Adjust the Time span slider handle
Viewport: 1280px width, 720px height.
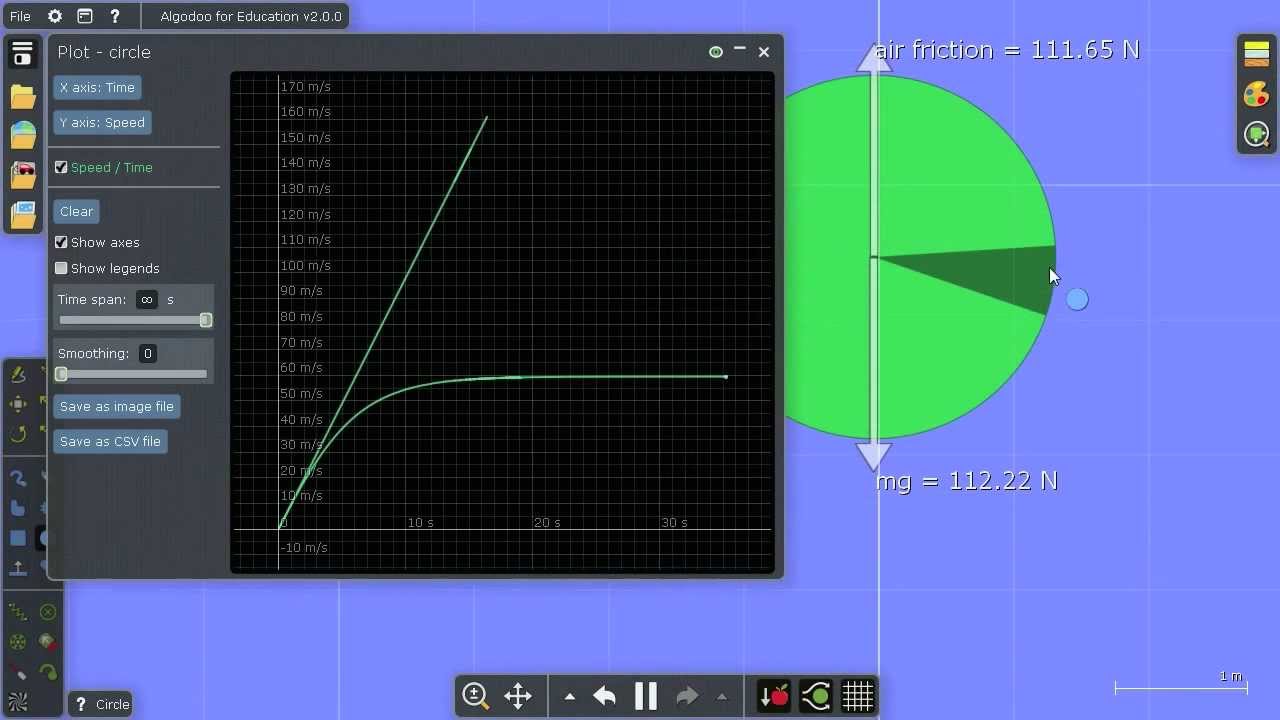tap(206, 320)
